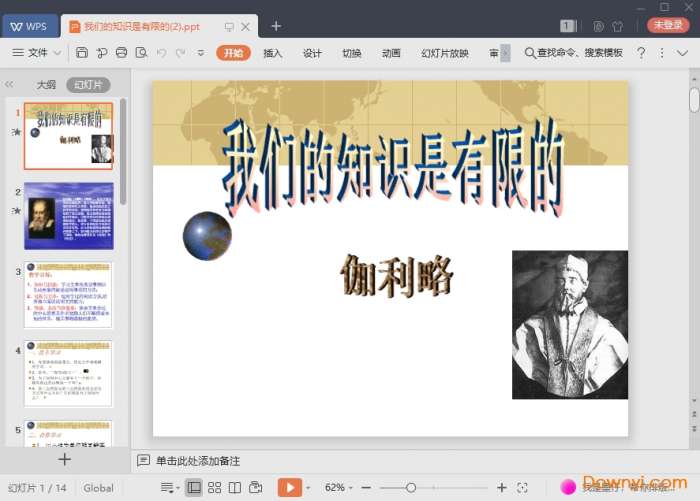Switch panel to 大纲 outline view
Image resolution: width=700 pixels, height=501 pixels.
pos(46,85)
